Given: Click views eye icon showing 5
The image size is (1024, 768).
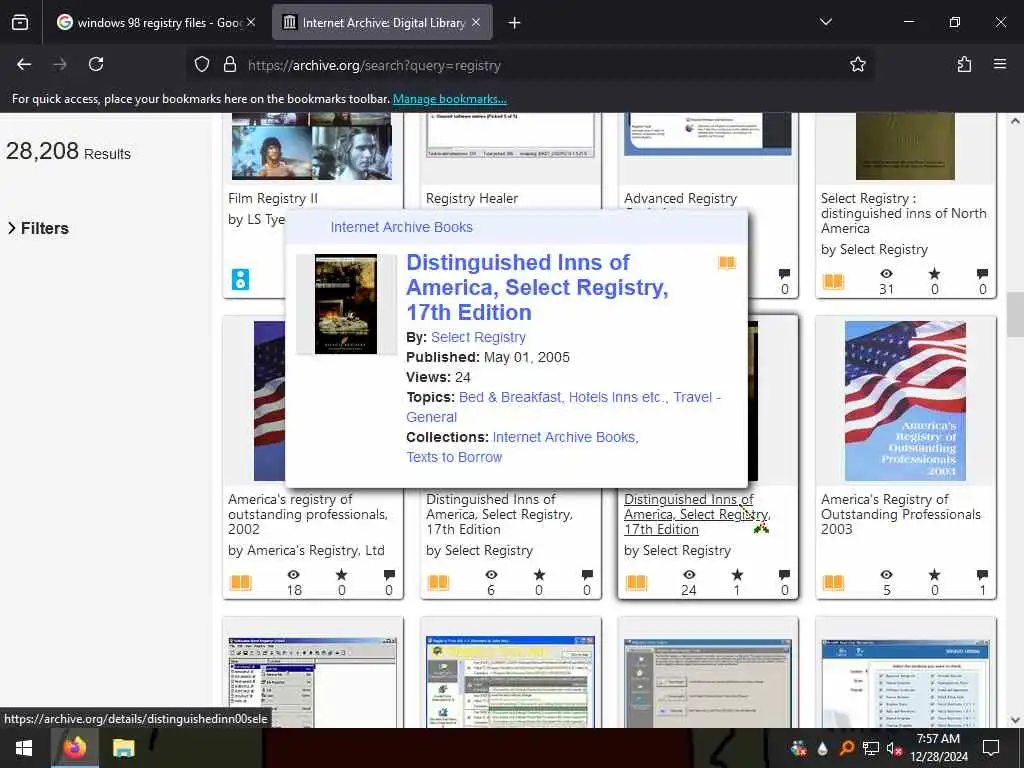Looking at the screenshot, I should coord(886,575).
